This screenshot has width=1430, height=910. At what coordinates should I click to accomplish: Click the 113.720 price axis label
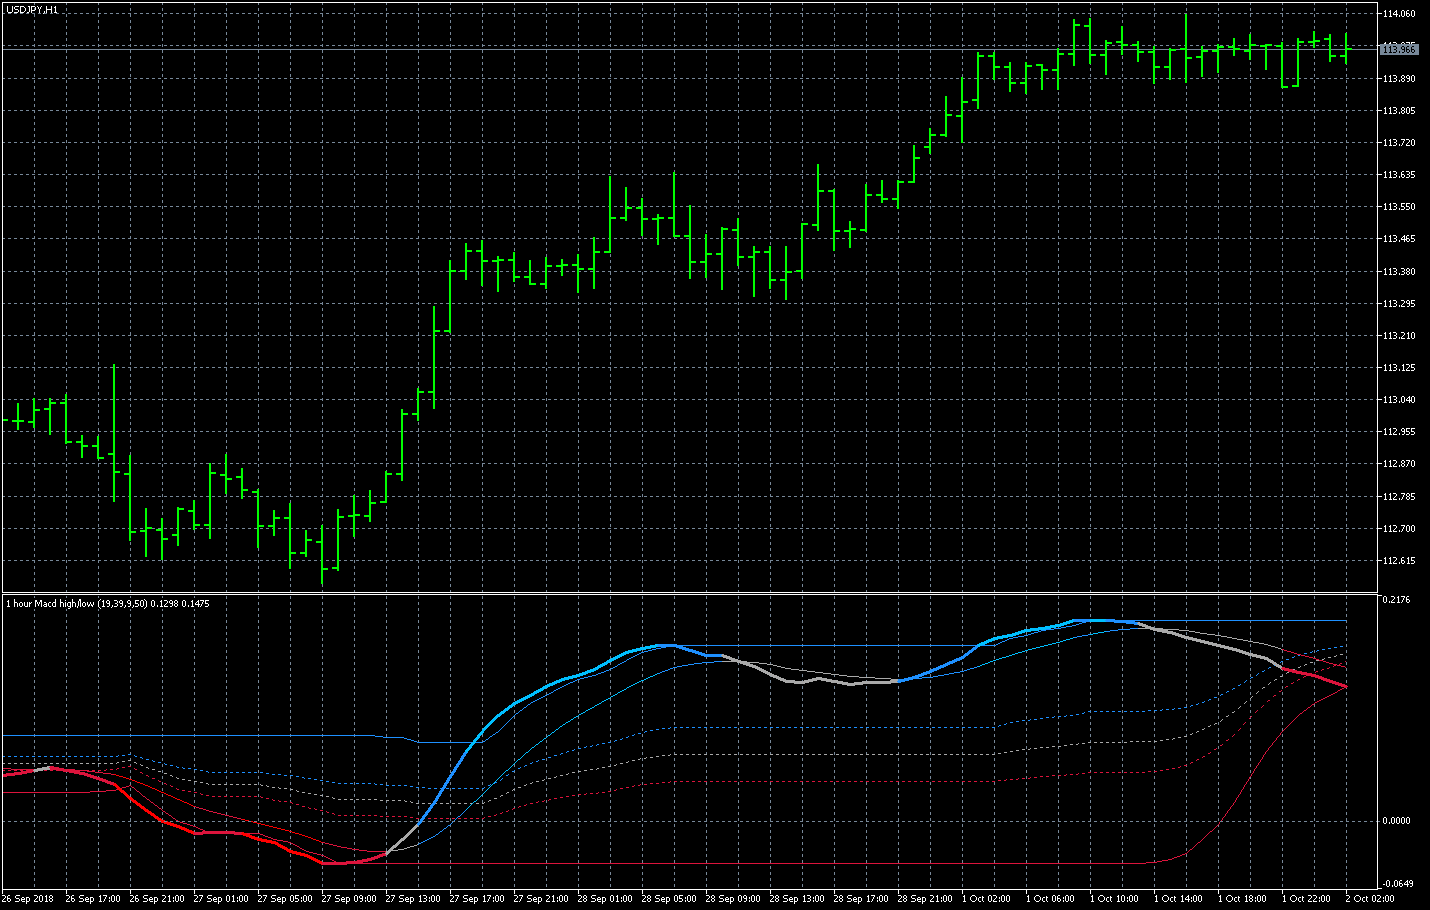point(1398,143)
